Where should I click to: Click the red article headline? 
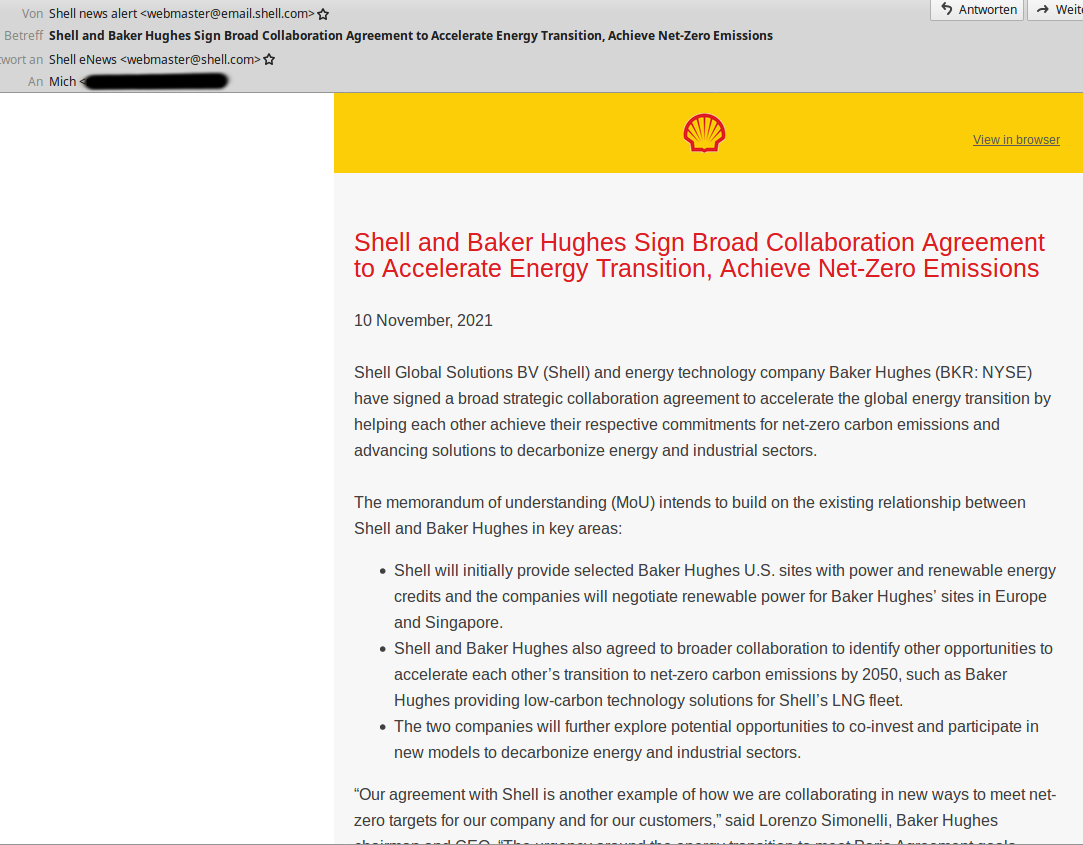pyautogui.click(x=699, y=255)
